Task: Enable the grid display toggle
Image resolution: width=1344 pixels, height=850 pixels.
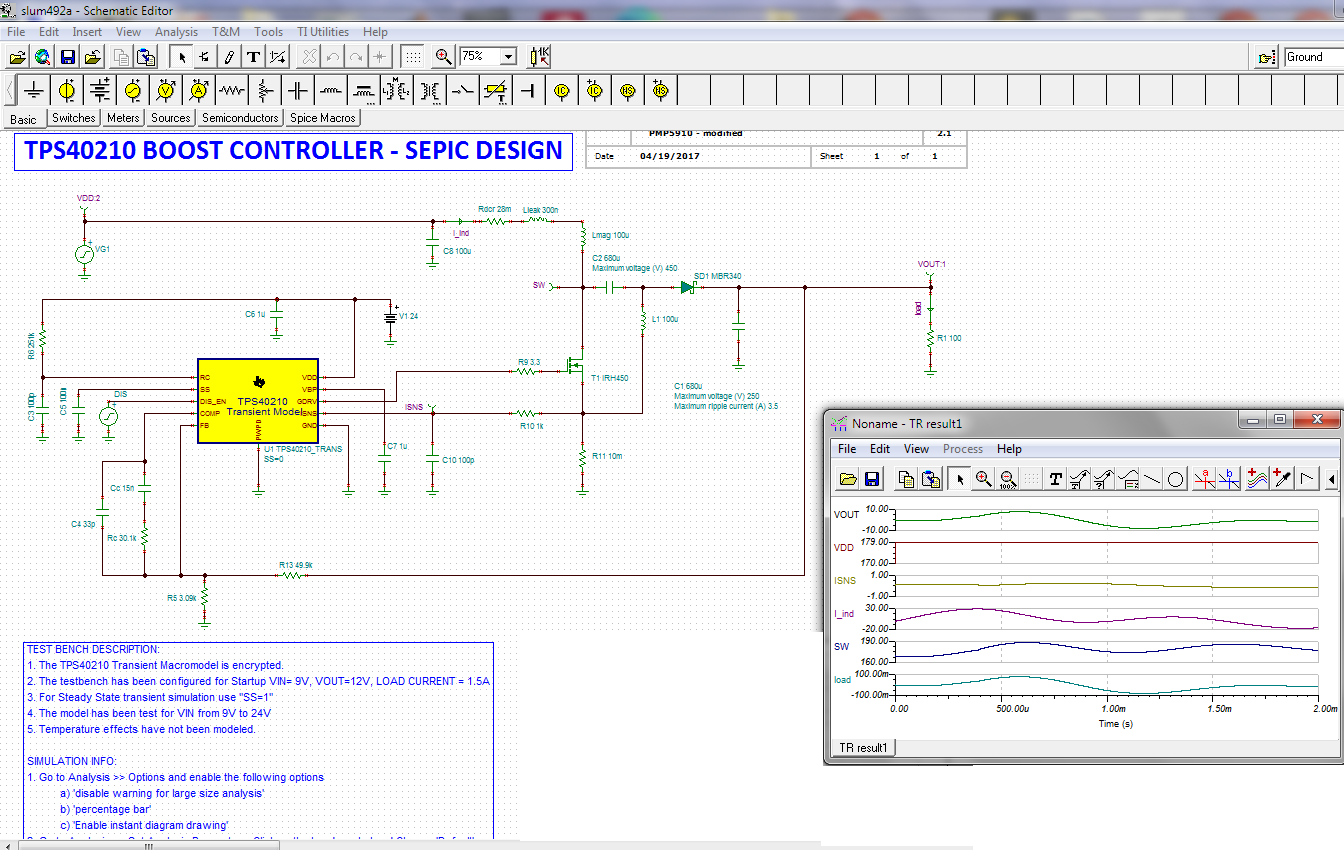Action: click(410, 56)
